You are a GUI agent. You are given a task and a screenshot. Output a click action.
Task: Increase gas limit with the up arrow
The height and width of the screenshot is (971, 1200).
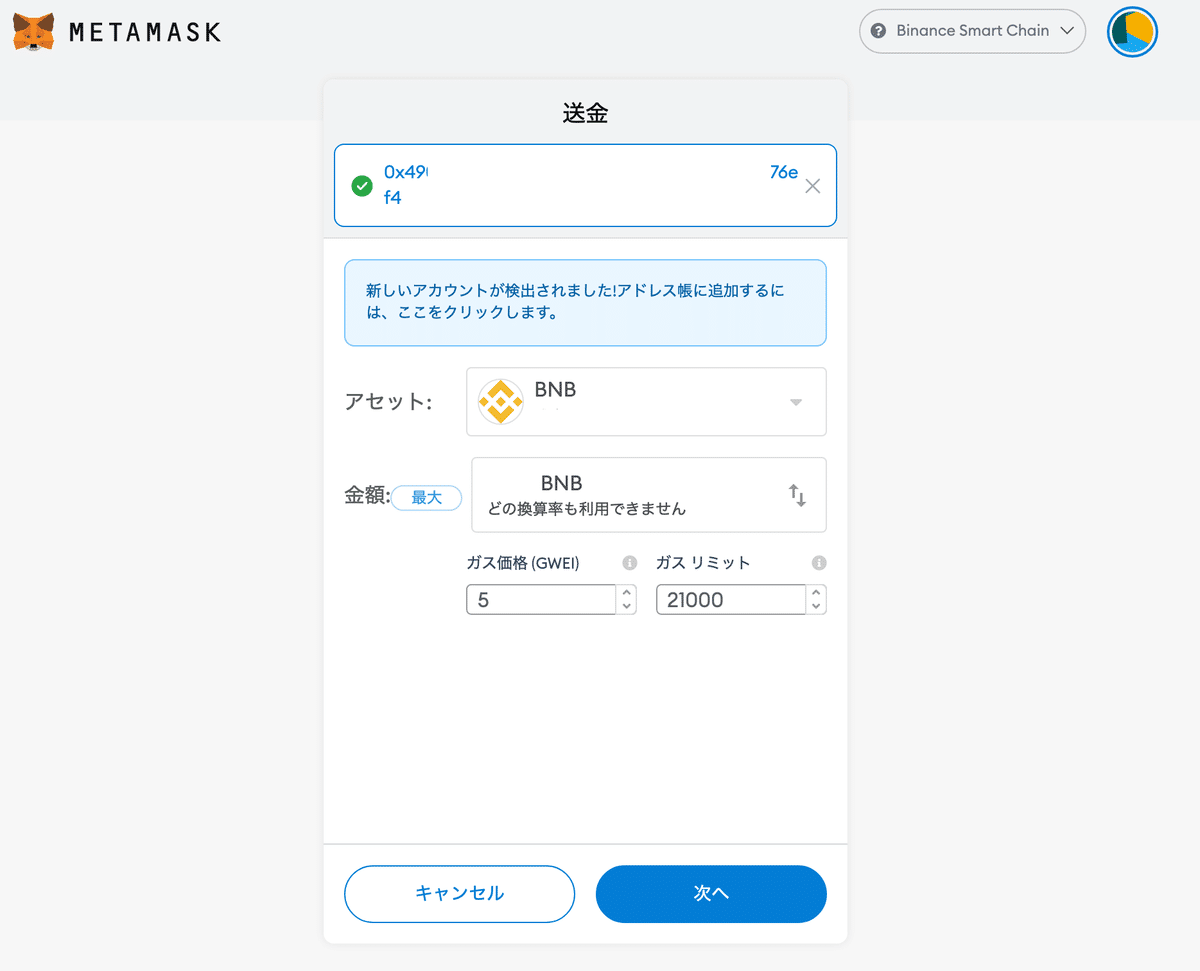[817, 593]
